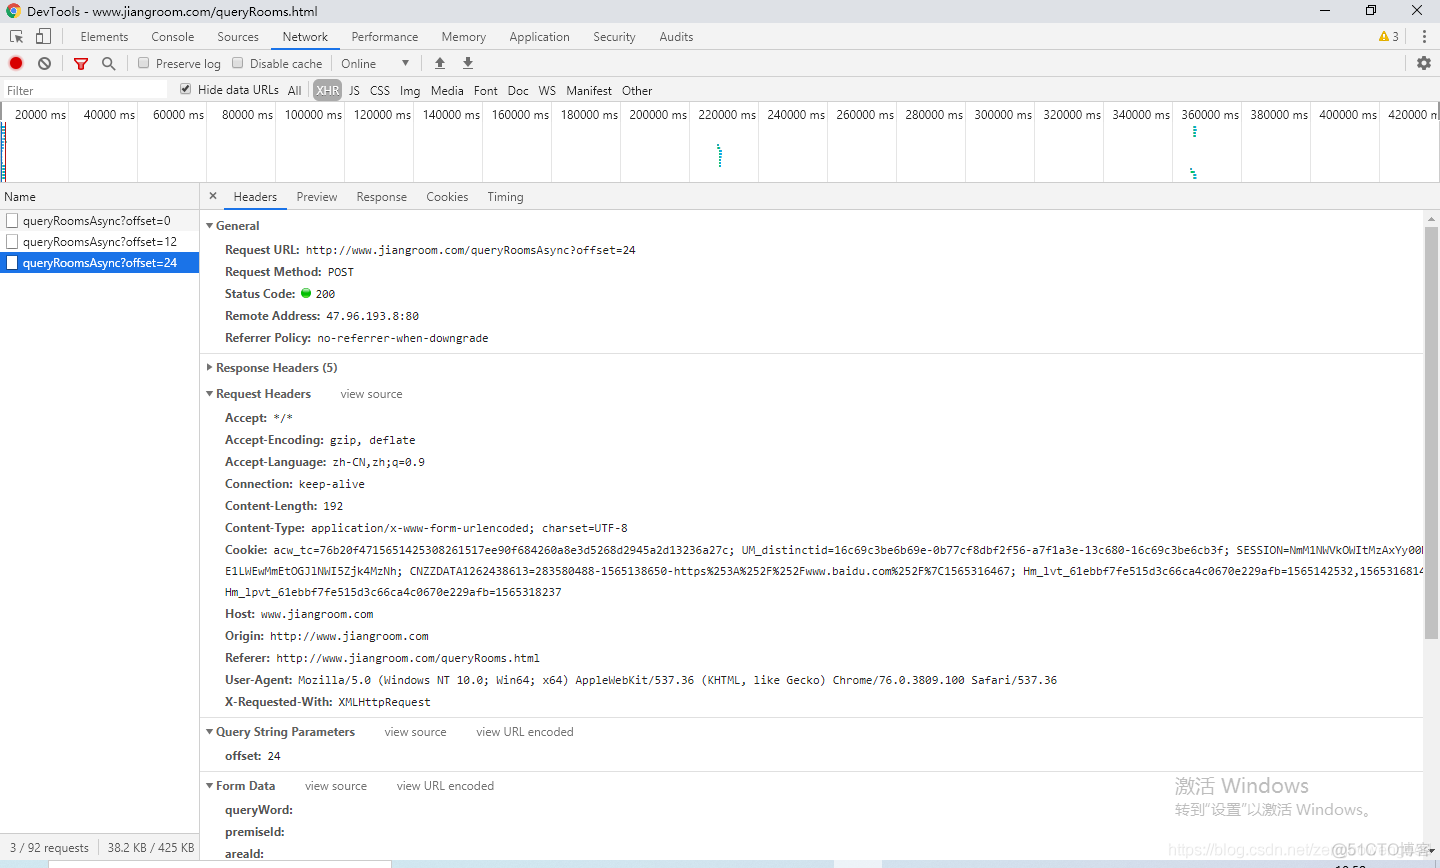1440x868 pixels.
Task: Click the 360000 ms timeline request marks
Action: tap(1193, 152)
